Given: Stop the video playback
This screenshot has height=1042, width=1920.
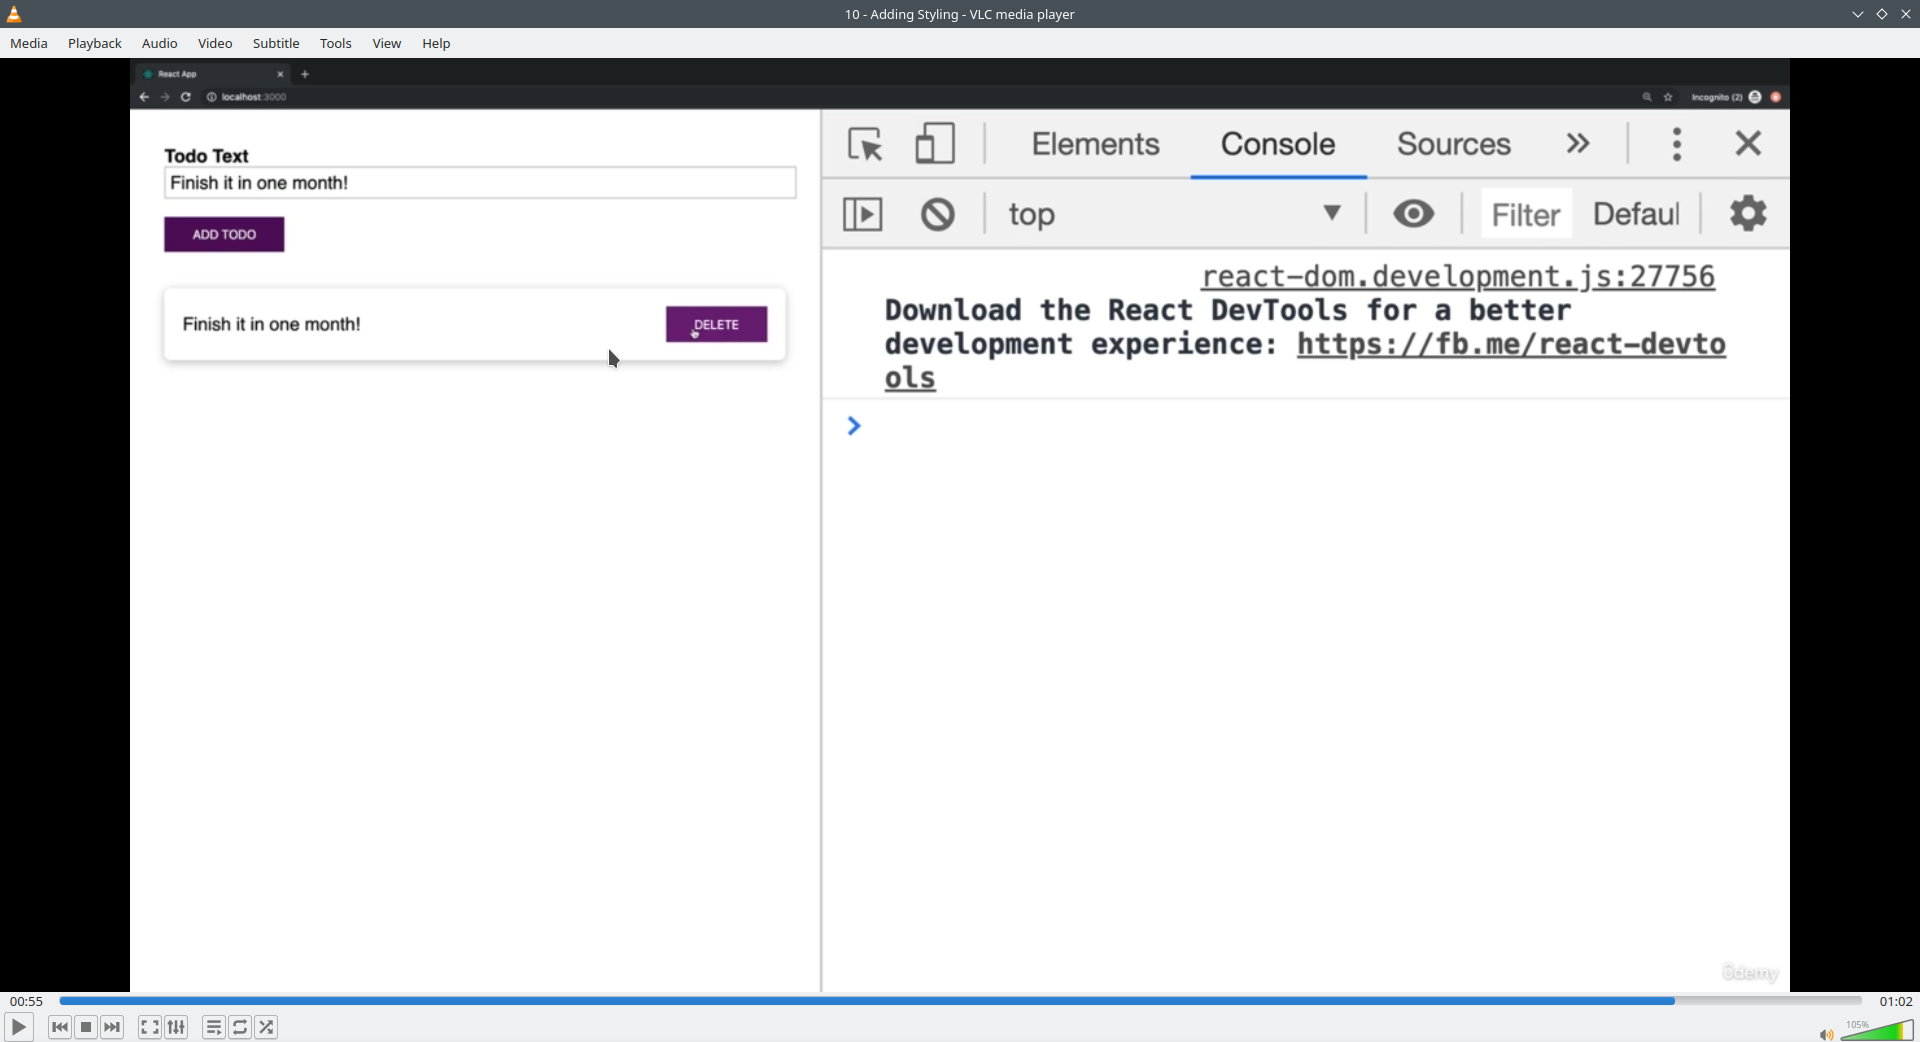Looking at the screenshot, I should (86, 1027).
